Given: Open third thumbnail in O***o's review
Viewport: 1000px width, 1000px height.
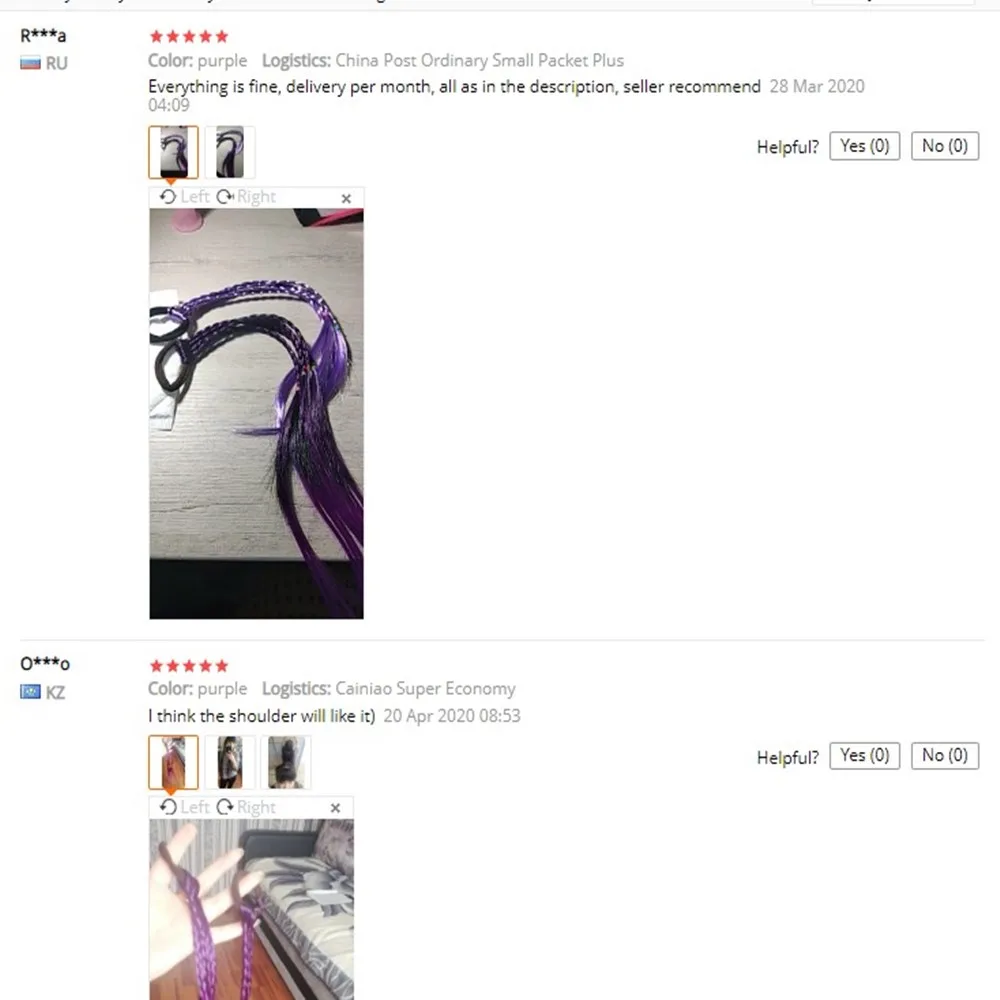Looking at the screenshot, I should pyautogui.click(x=286, y=762).
